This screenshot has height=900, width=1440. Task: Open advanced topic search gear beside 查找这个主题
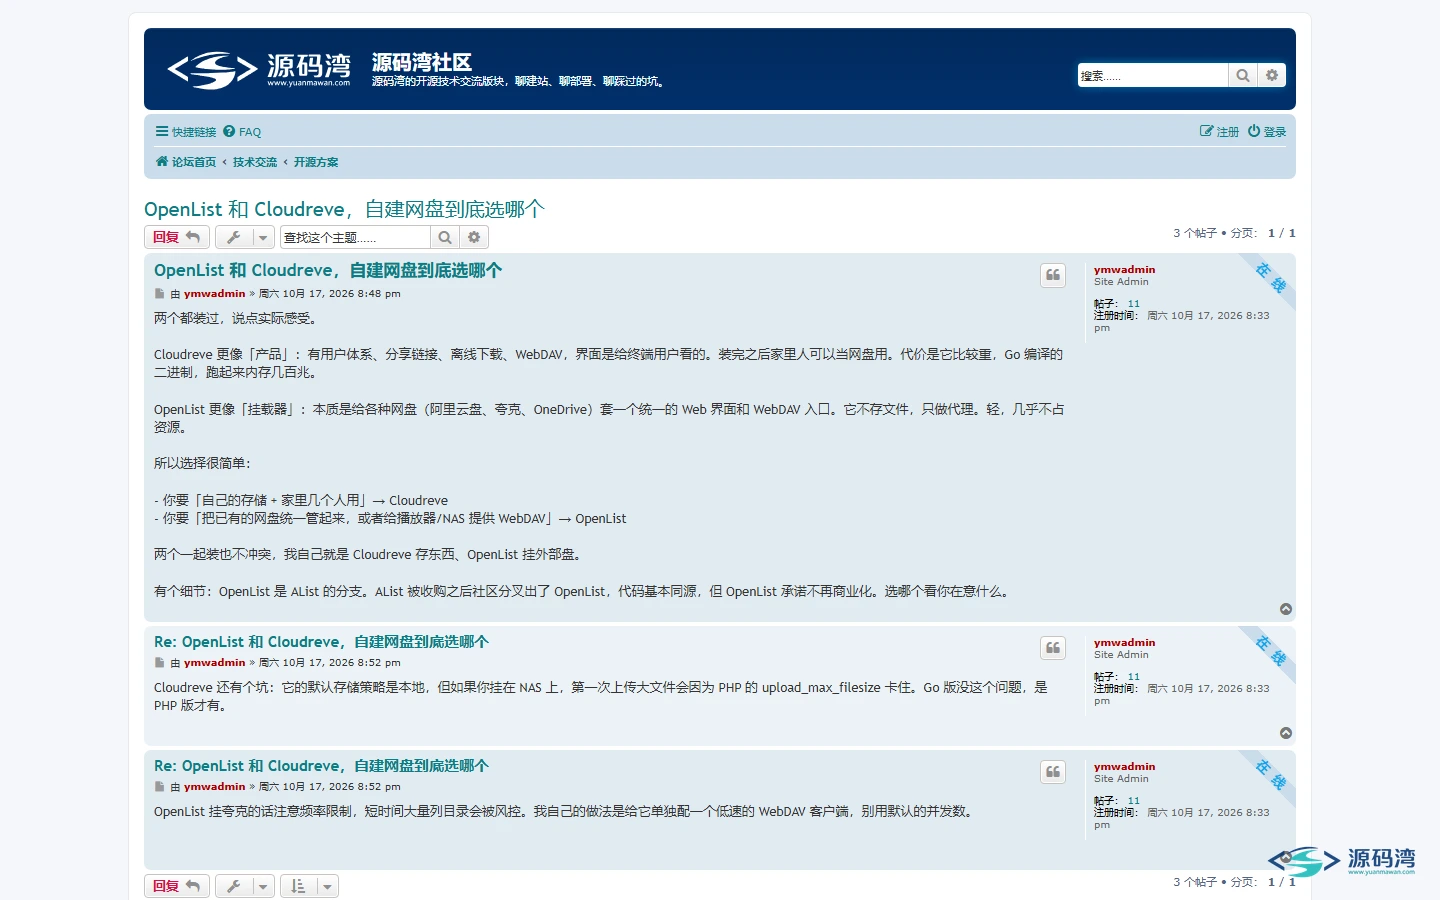[x=474, y=237]
